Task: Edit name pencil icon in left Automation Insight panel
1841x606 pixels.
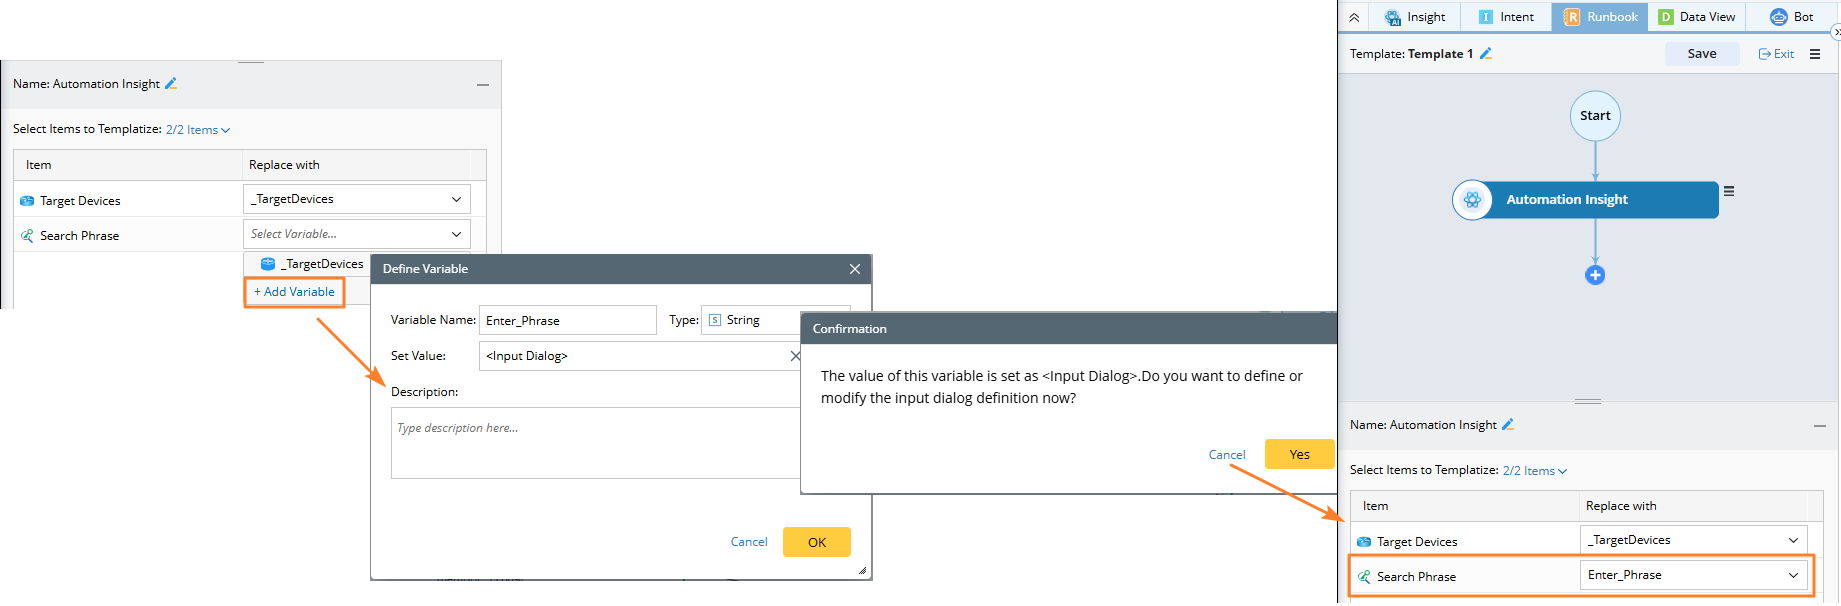Action: [171, 84]
